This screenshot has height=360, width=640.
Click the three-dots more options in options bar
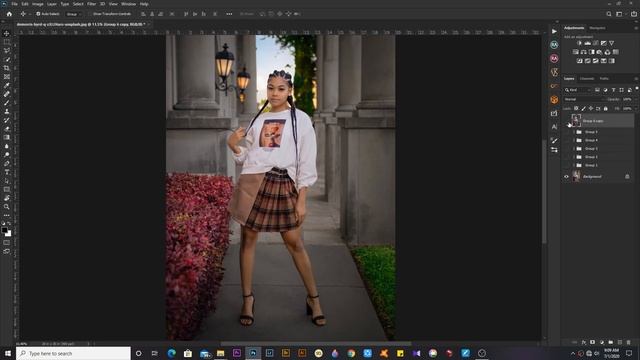(229, 14)
